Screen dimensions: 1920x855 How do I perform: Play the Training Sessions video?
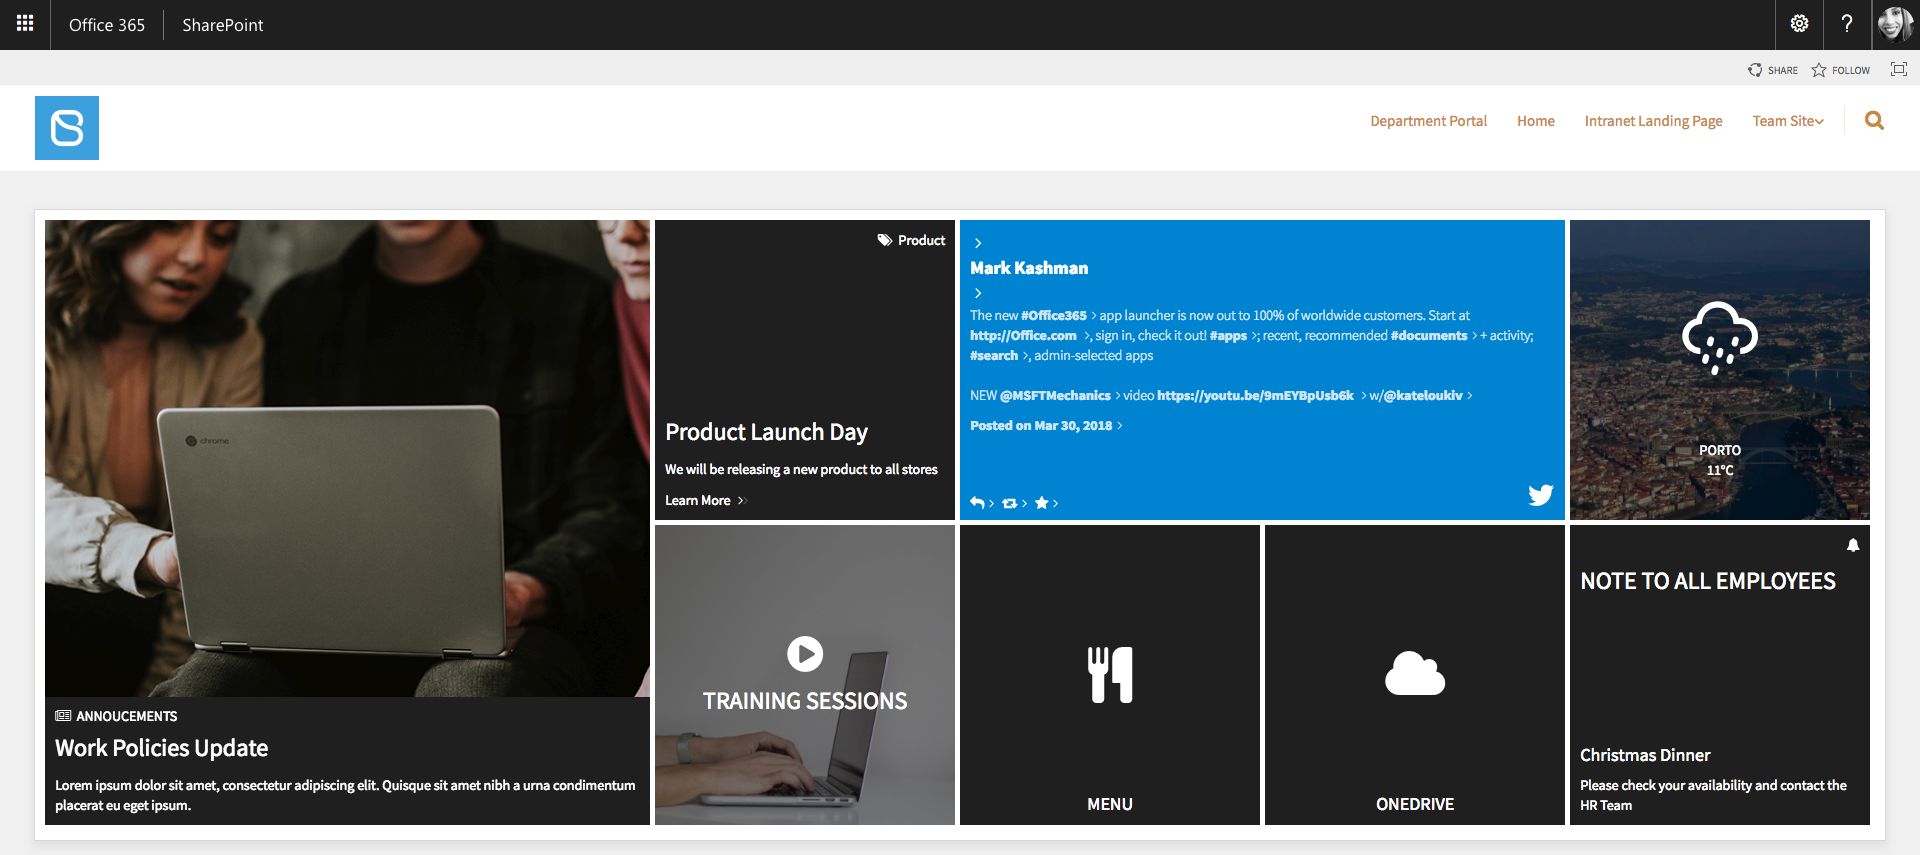click(805, 654)
